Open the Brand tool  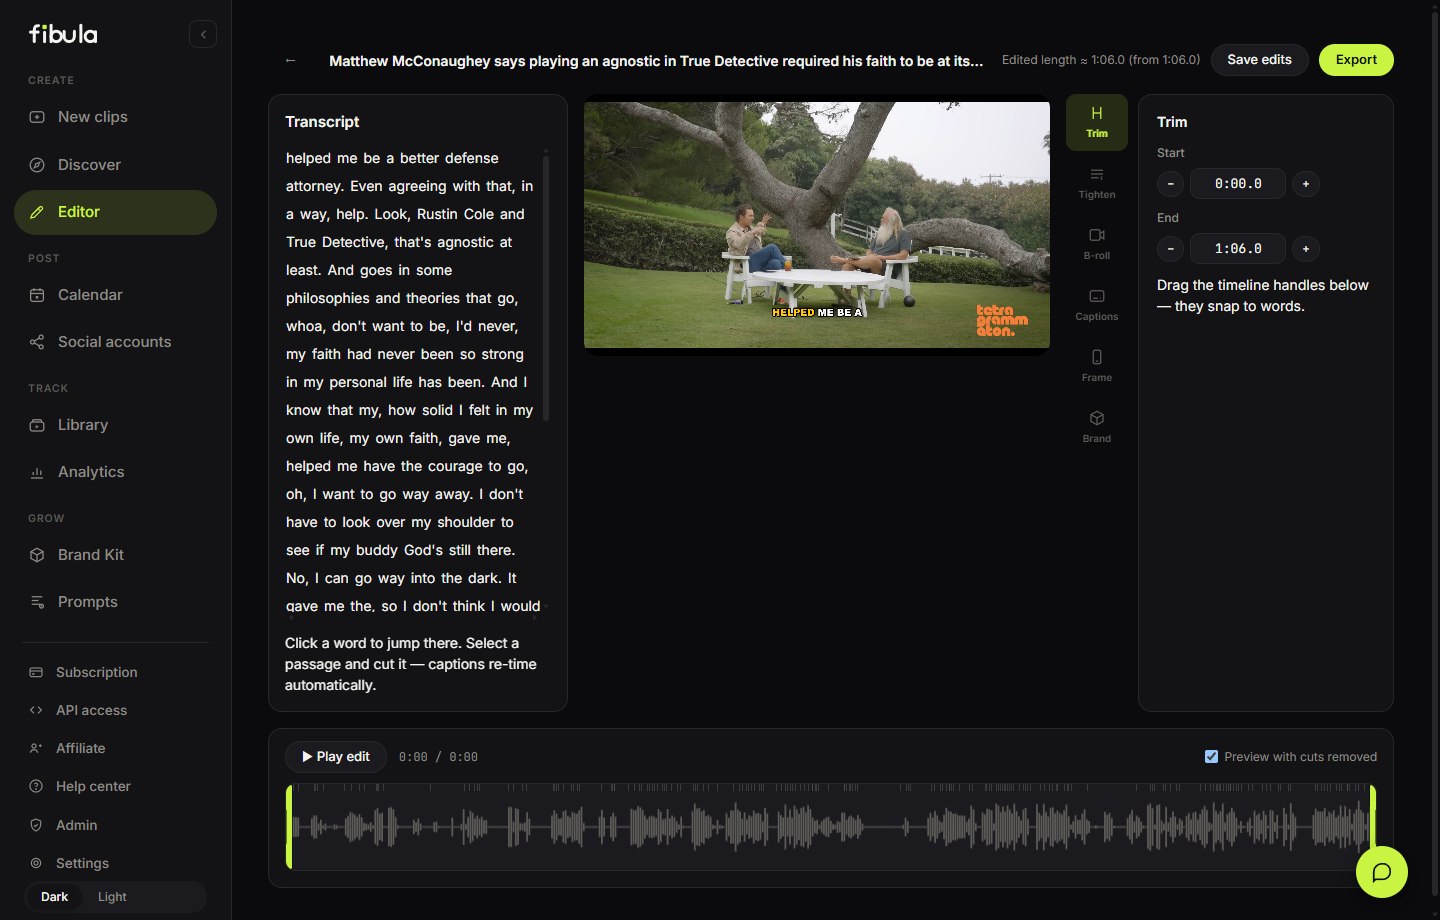1097,427
